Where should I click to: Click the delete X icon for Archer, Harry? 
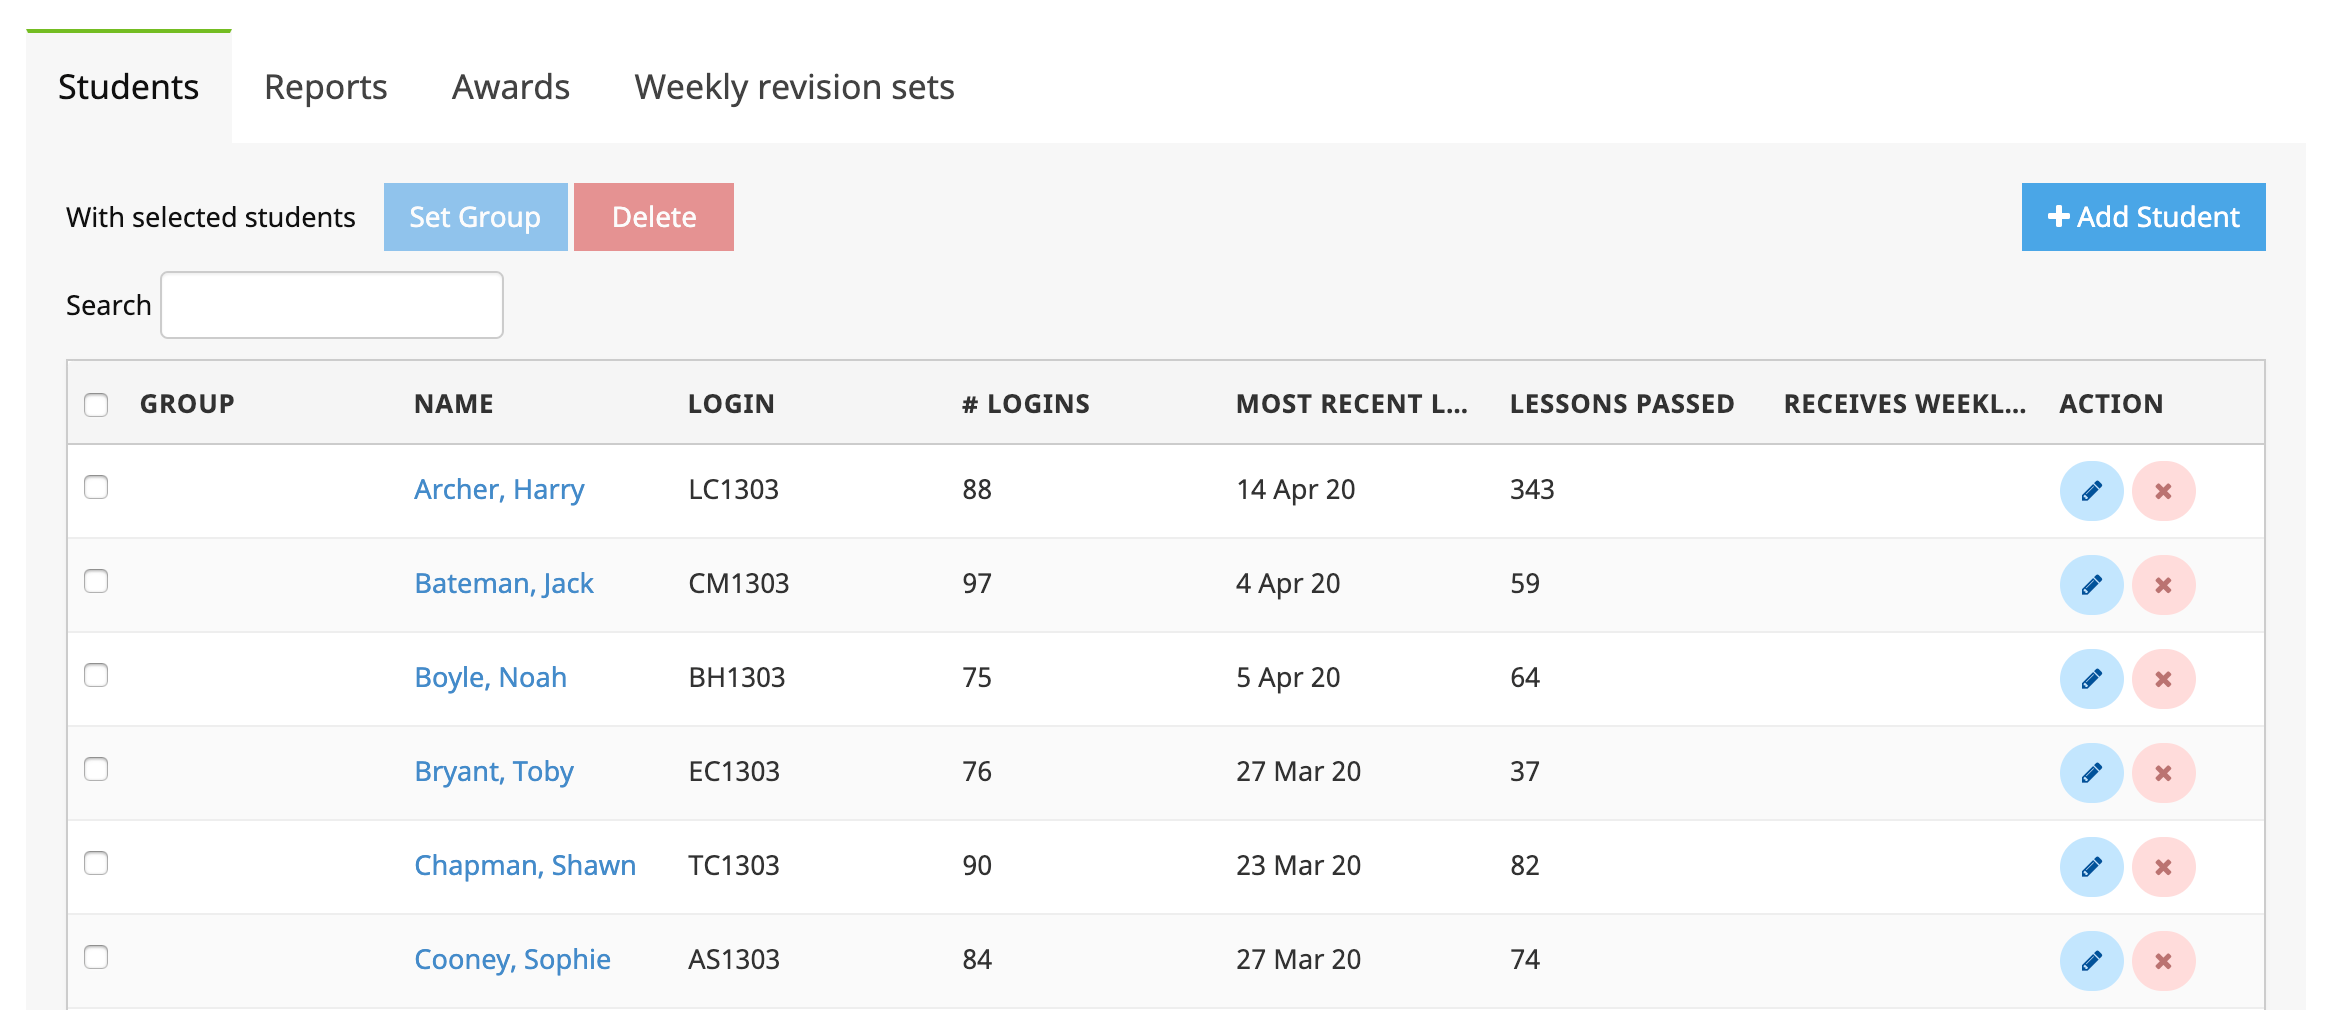tap(2163, 491)
